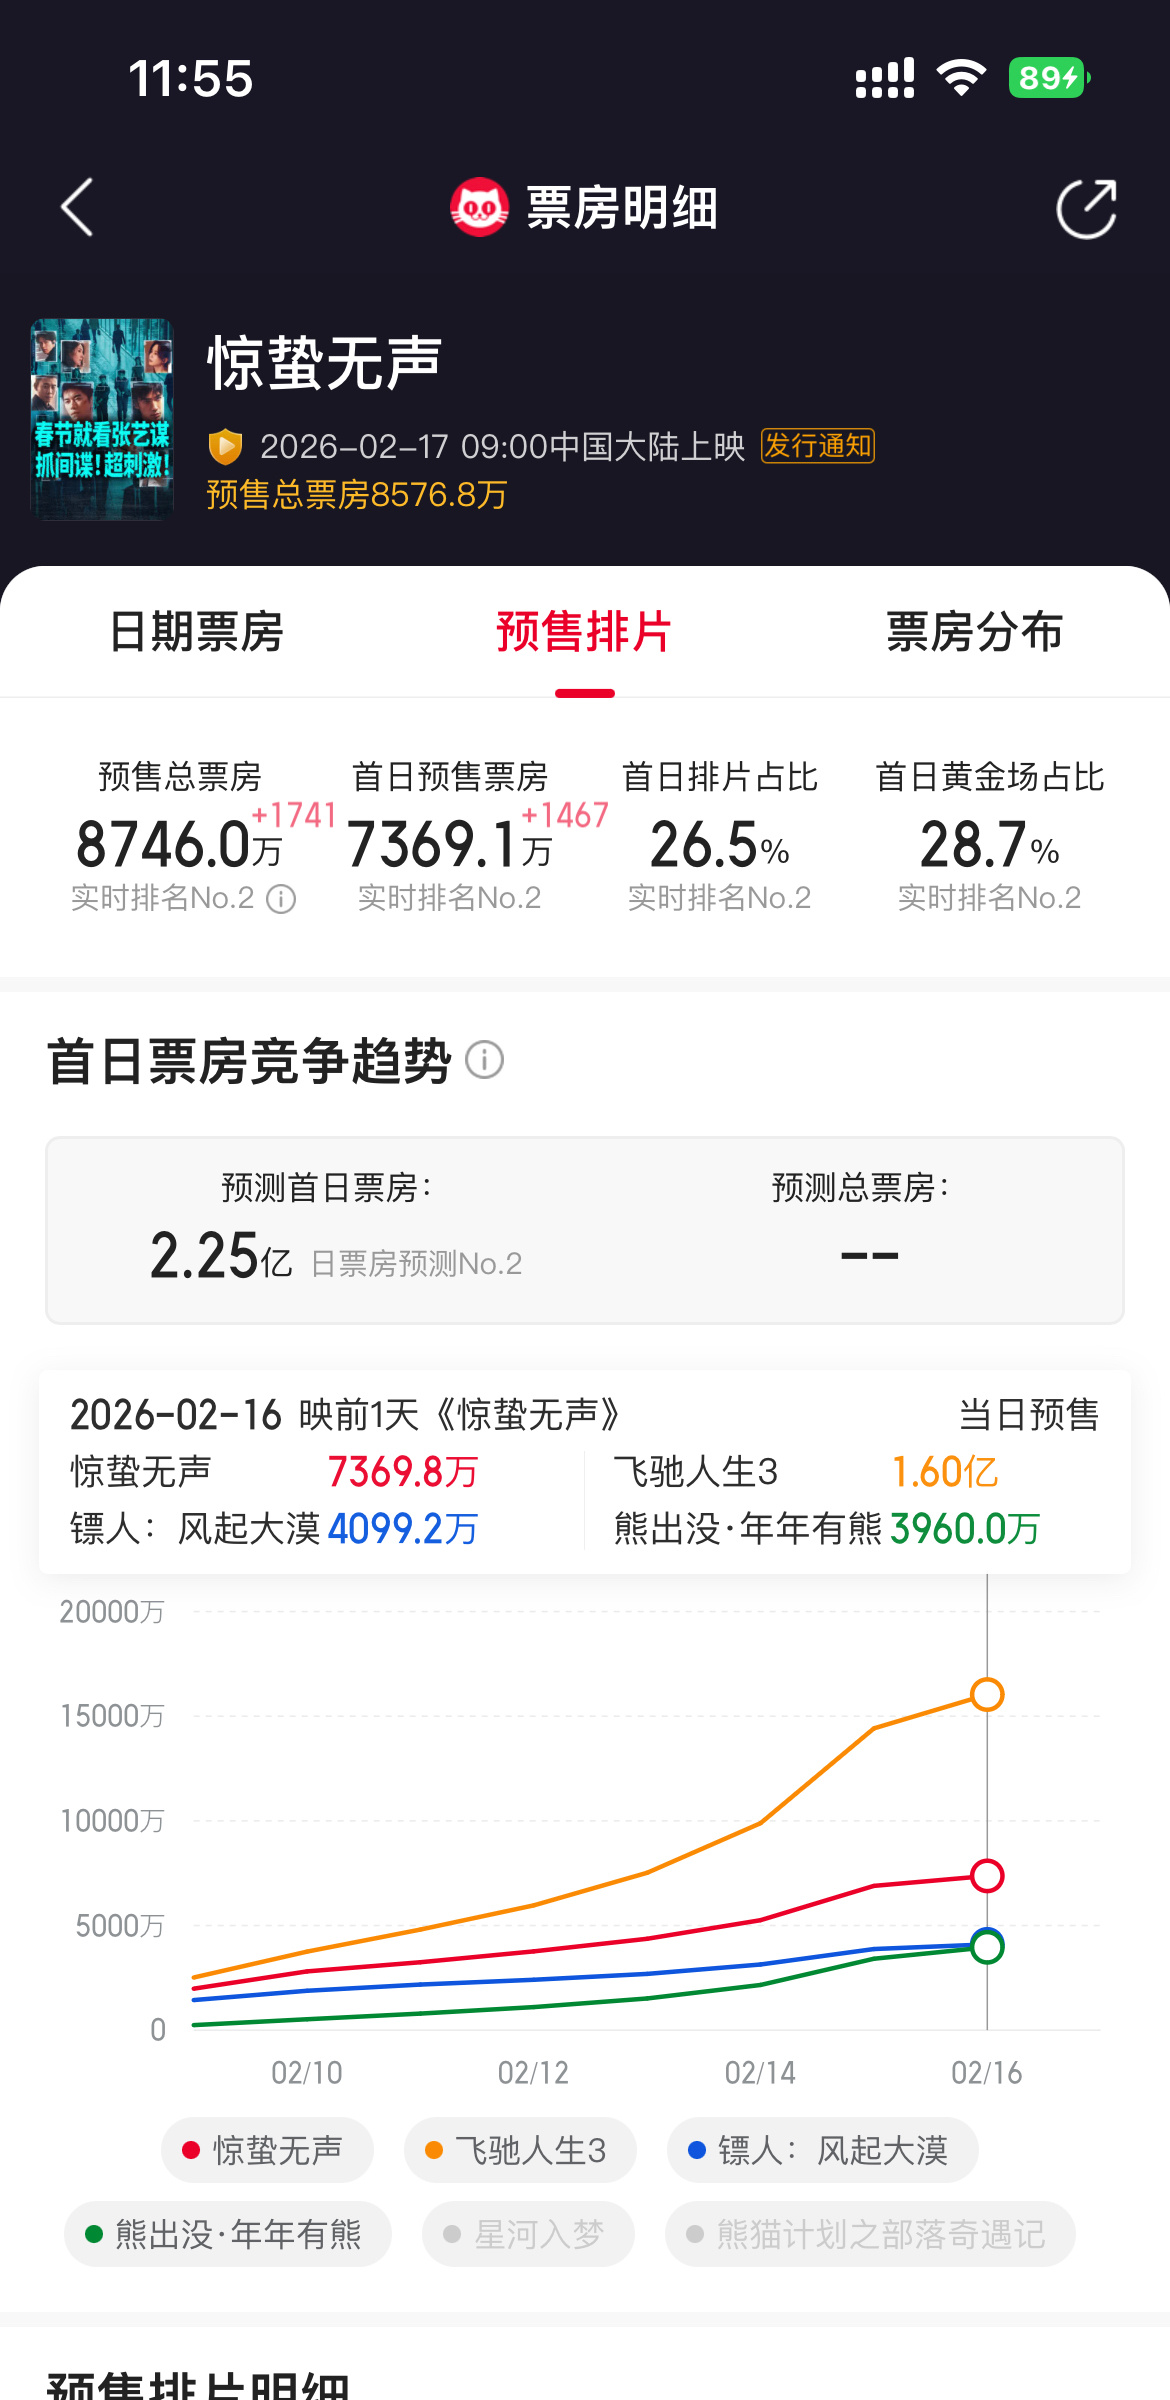Tap the 02/14 axis label
Screen dimensions: 1170x2400
click(x=761, y=2073)
